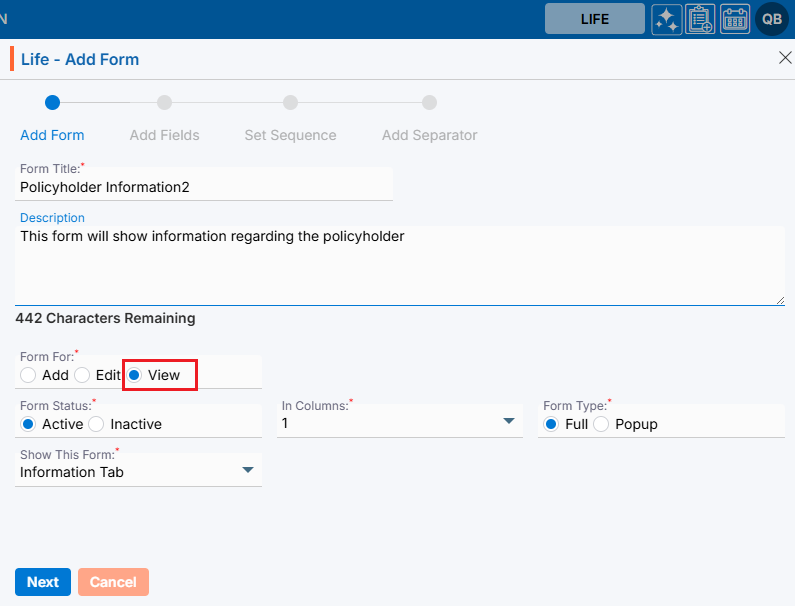Open the calendar icon in header
This screenshot has height=606, width=795.
click(735, 19)
